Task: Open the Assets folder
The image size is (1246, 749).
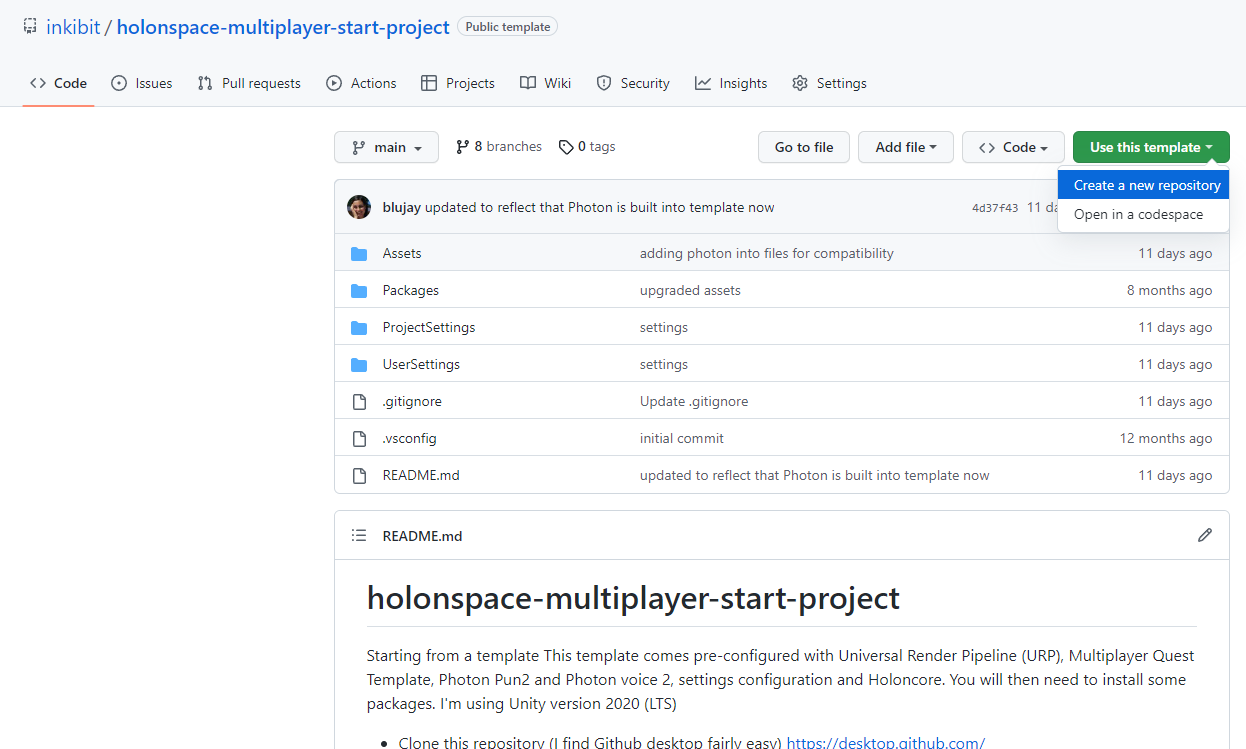Action: [402, 253]
